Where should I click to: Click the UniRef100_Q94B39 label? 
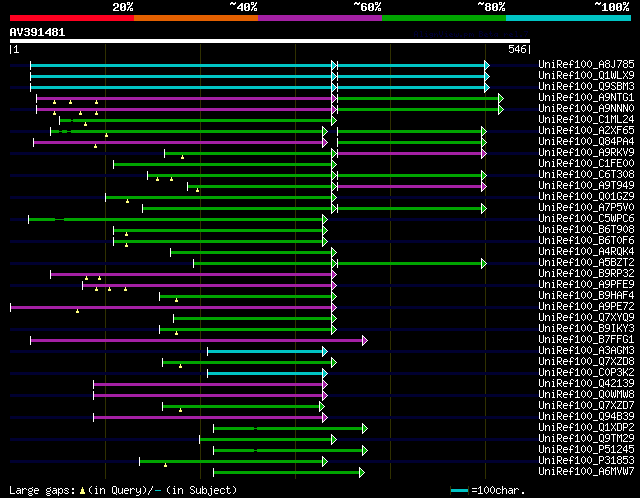(586, 417)
